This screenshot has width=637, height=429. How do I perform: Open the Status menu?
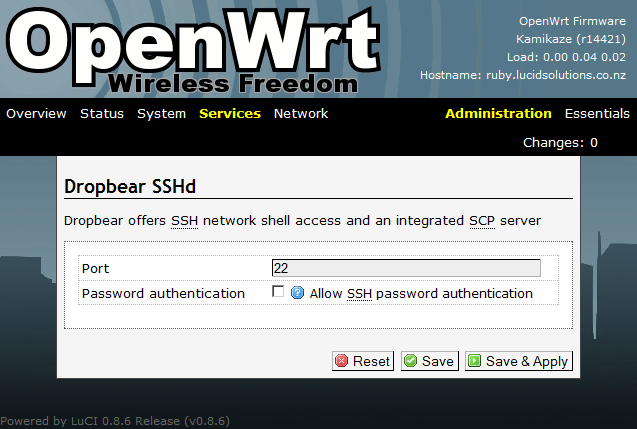tap(102, 114)
